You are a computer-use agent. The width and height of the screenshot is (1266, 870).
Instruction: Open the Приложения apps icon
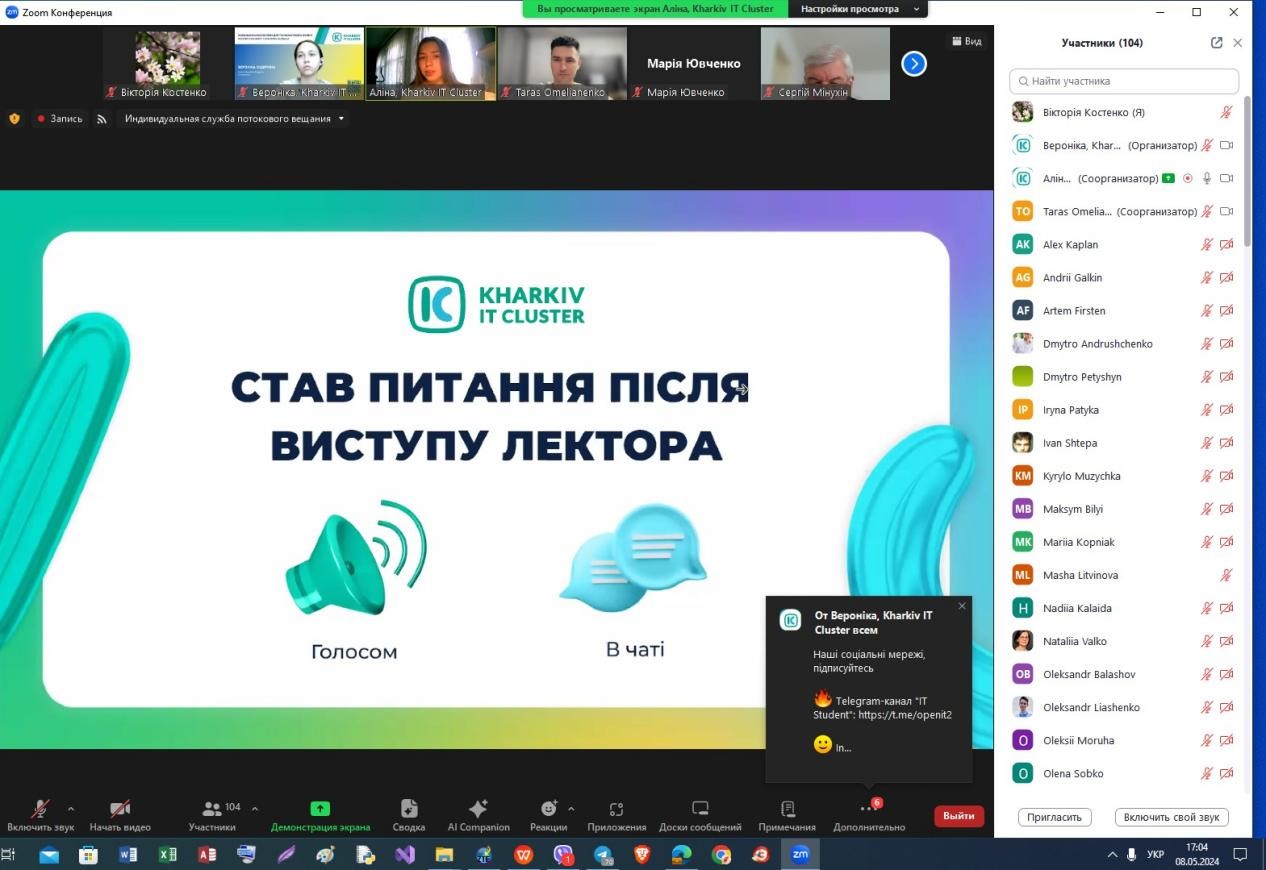click(616, 809)
